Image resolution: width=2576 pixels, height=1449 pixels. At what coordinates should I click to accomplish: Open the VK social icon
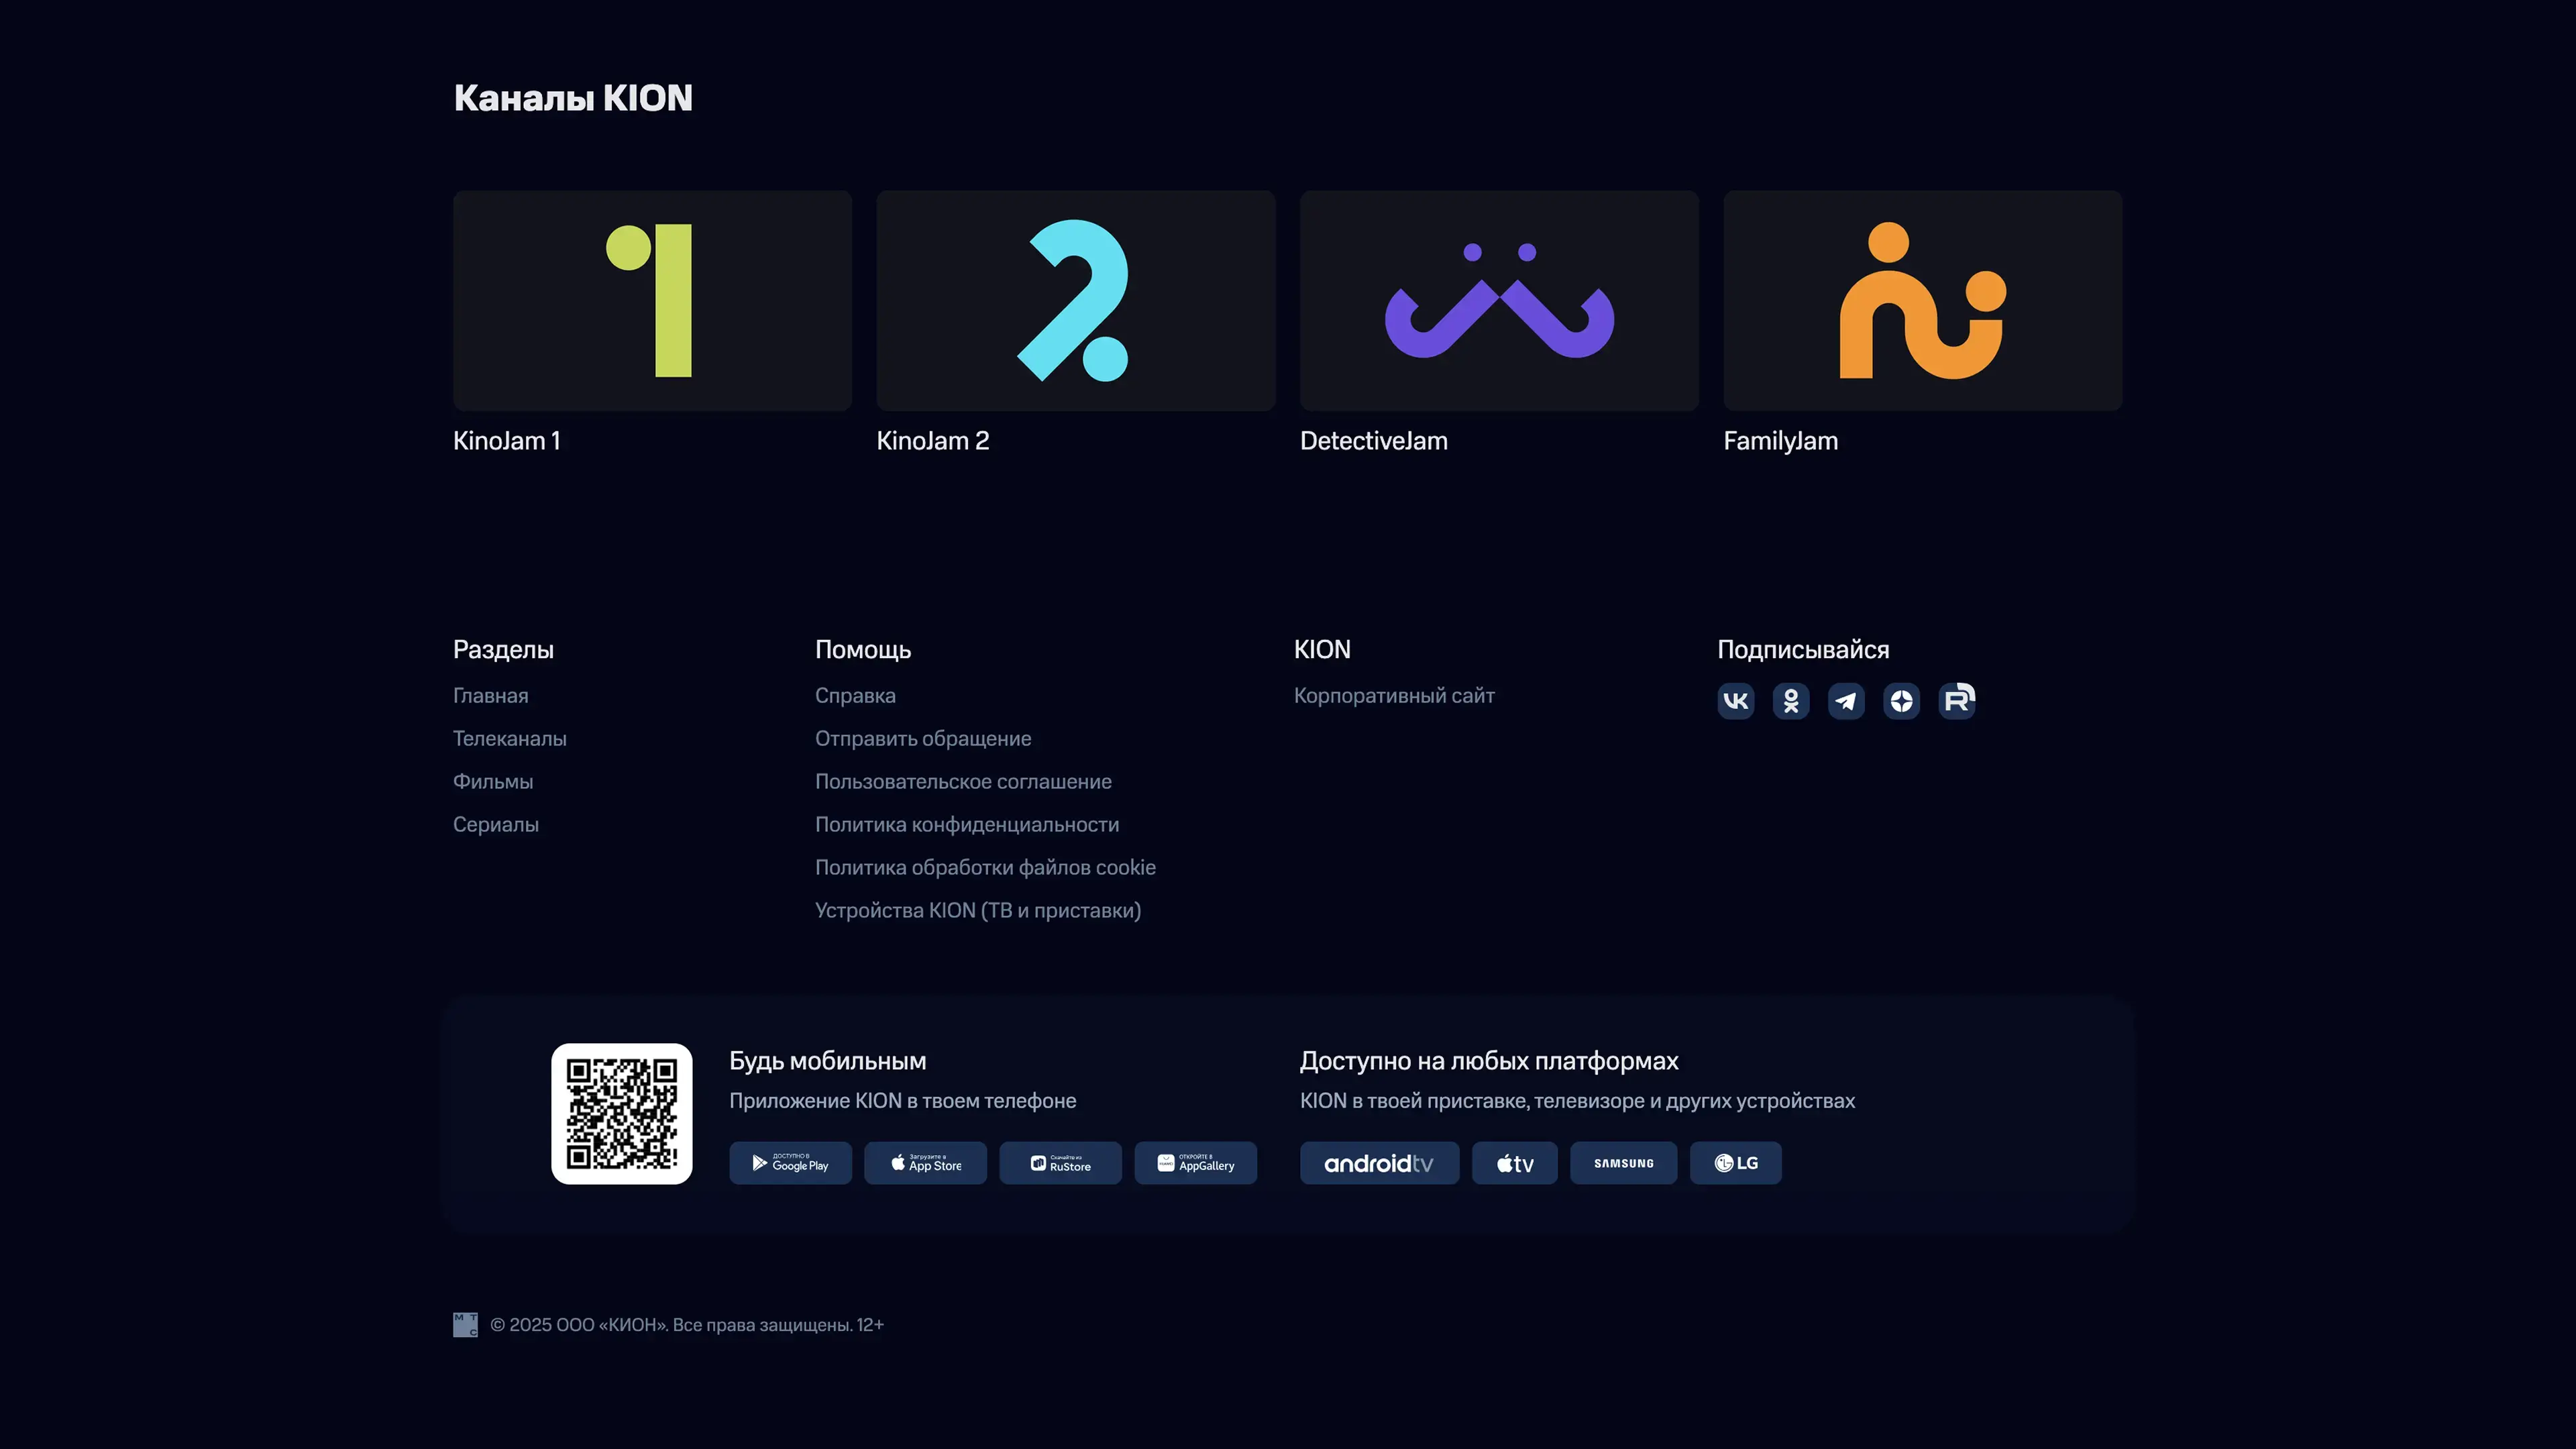pyautogui.click(x=1735, y=700)
